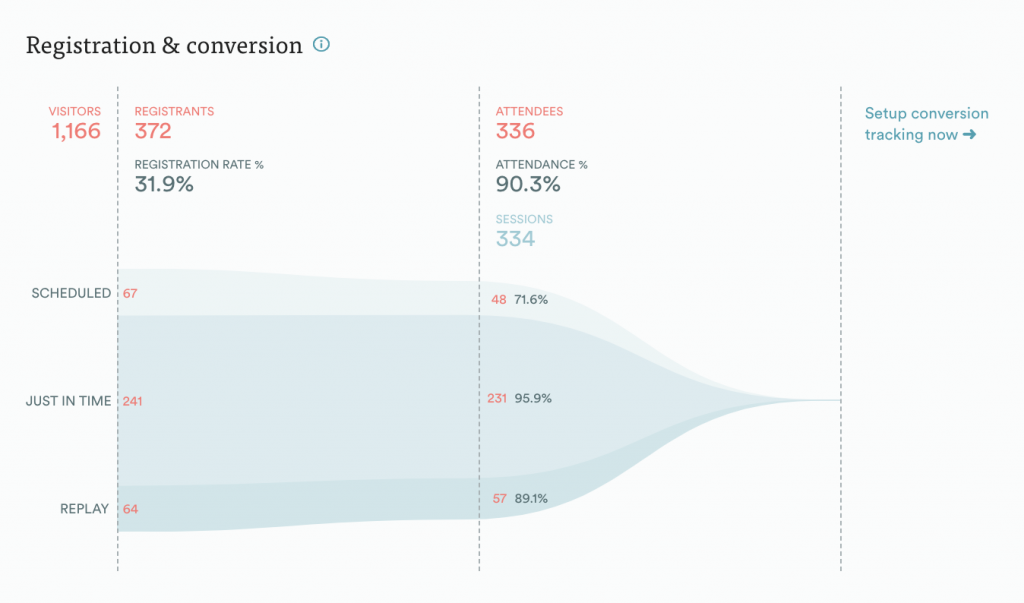Select the scheduled registrants number 67

pos(129,294)
